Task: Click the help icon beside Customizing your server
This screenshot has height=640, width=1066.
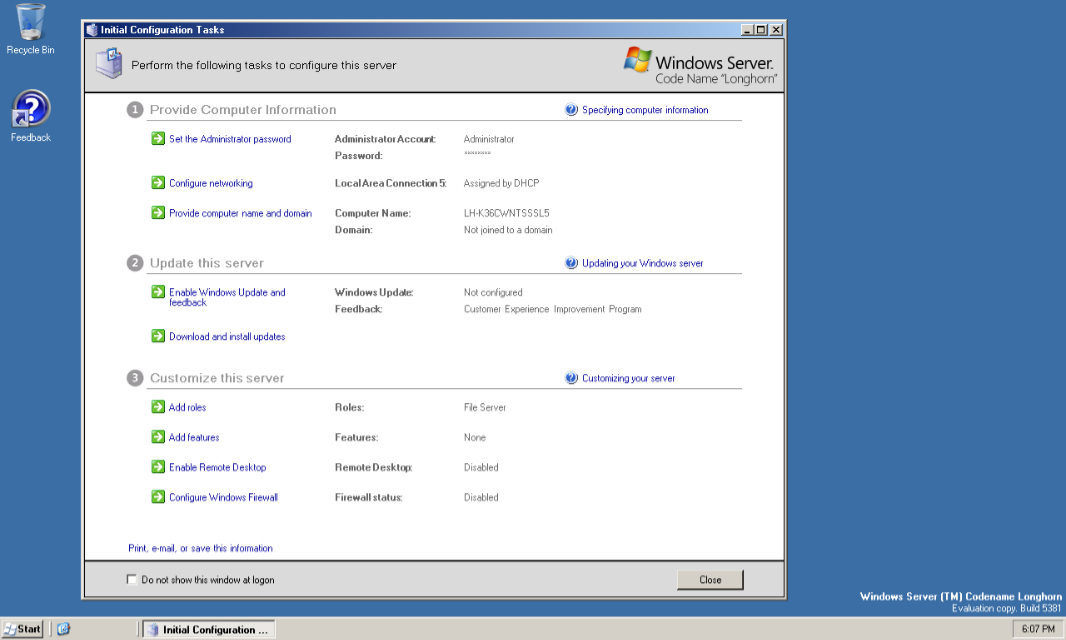Action: pyautogui.click(x=571, y=378)
